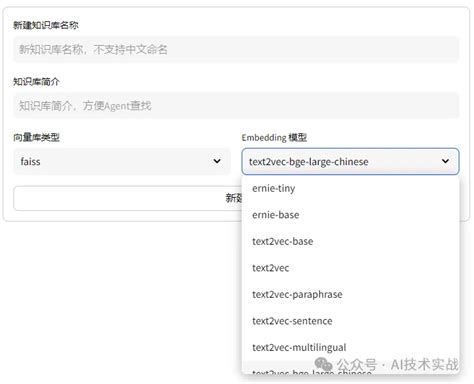Choose text2vec-base from the list

click(x=350, y=241)
